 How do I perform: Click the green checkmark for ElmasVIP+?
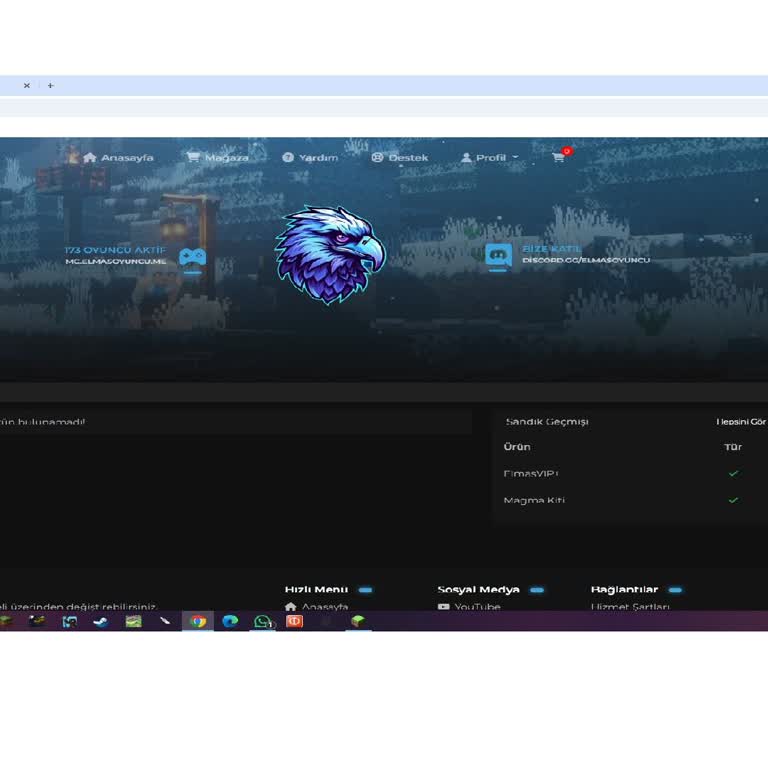[733, 474]
